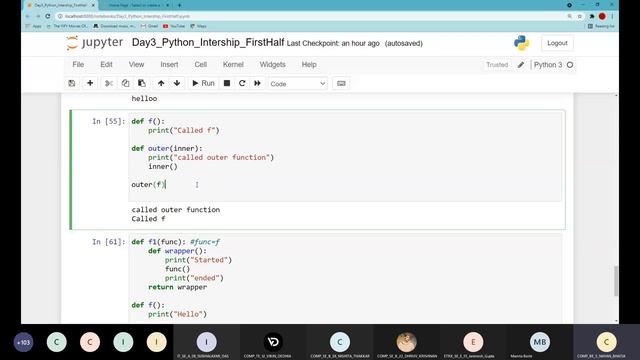Bookmark page with the star icon
The width and height of the screenshot is (640, 360).
tap(580, 16)
